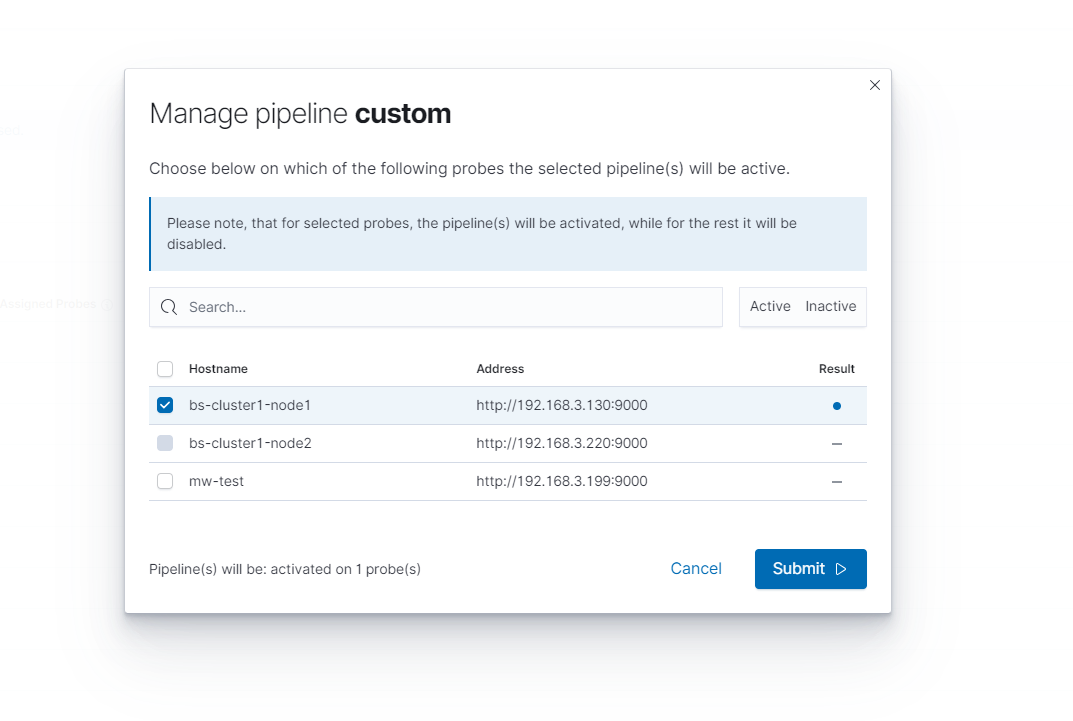
Task: Click the magnifier icon in the search box
Action: point(169,307)
